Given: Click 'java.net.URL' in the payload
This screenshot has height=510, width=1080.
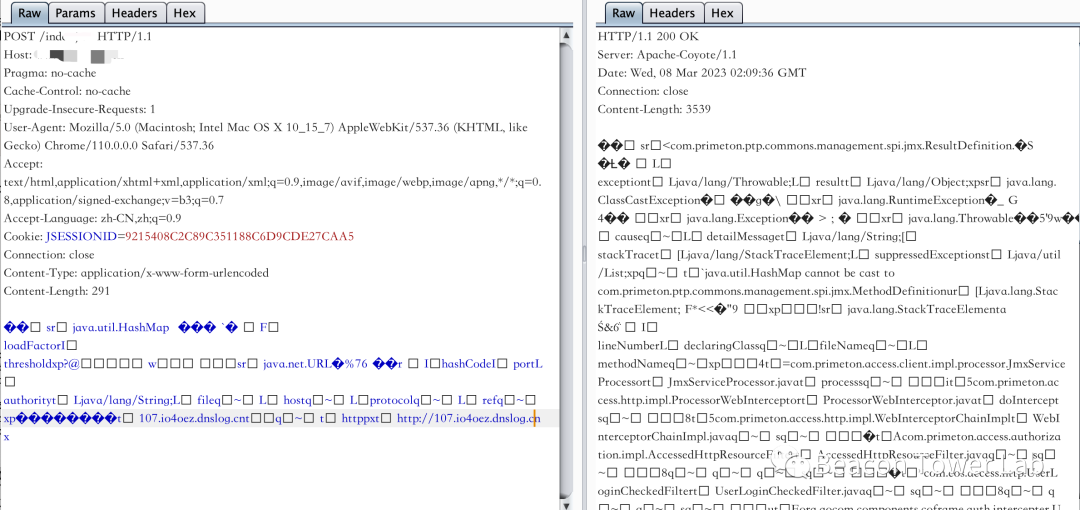Looking at the screenshot, I should coord(296,364).
